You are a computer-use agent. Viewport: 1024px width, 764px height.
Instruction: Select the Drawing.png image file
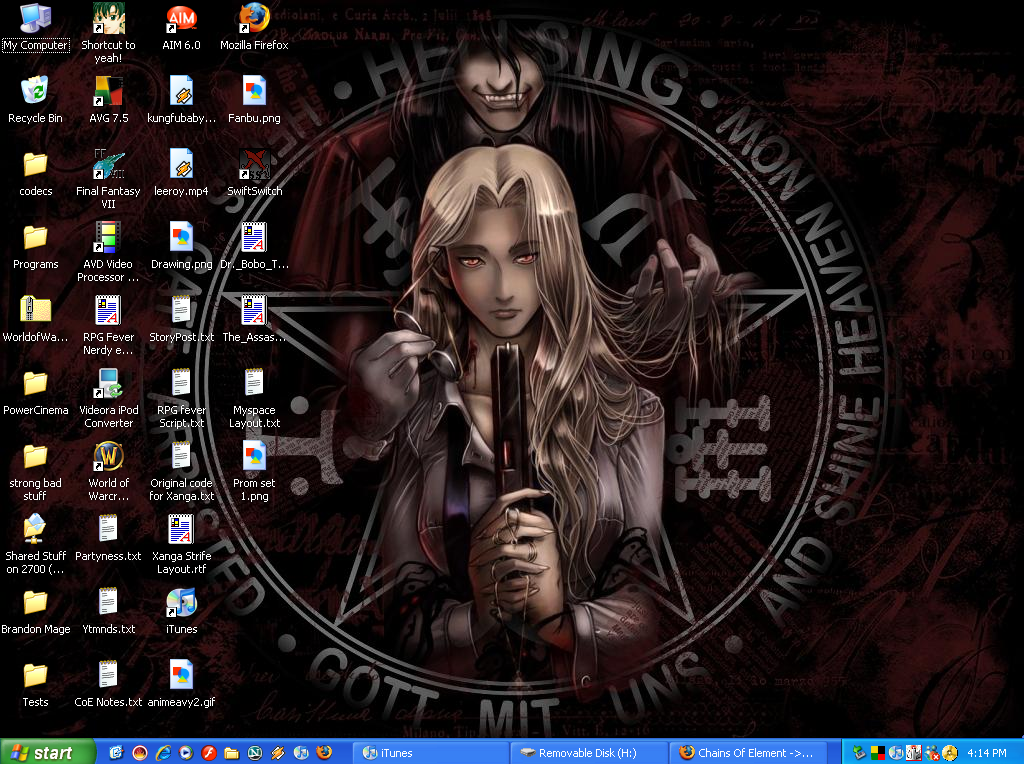181,246
